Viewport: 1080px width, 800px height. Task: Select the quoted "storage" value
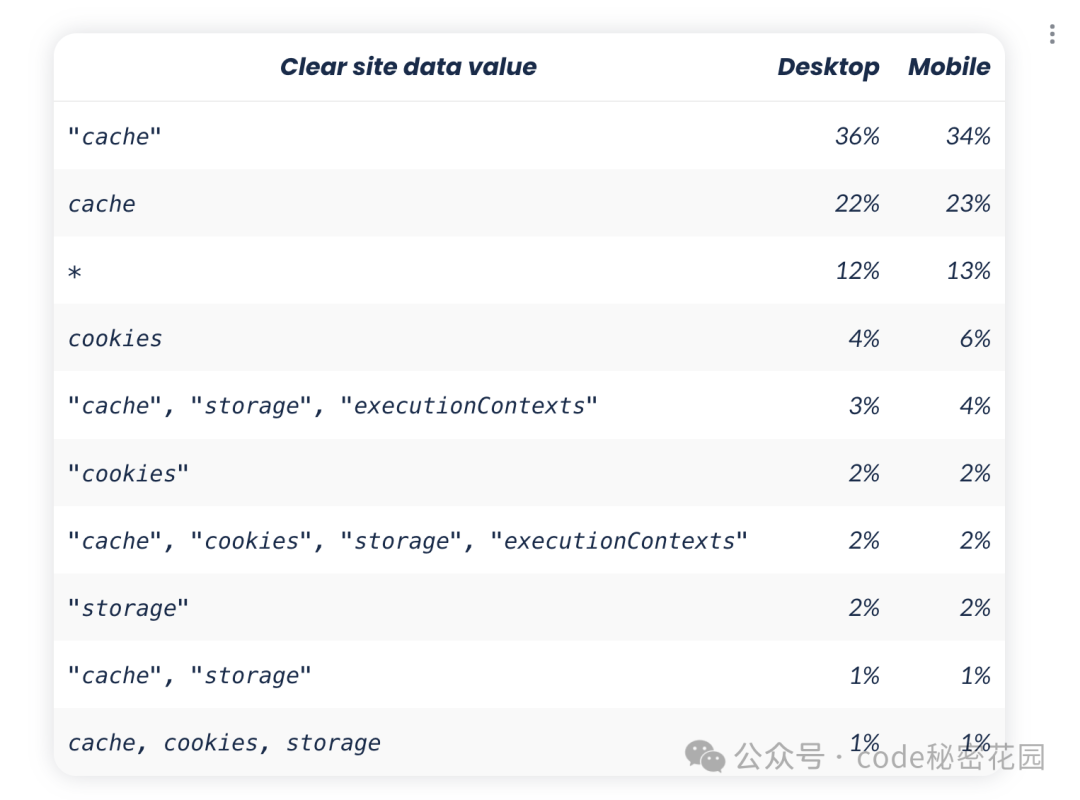tap(128, 608)
